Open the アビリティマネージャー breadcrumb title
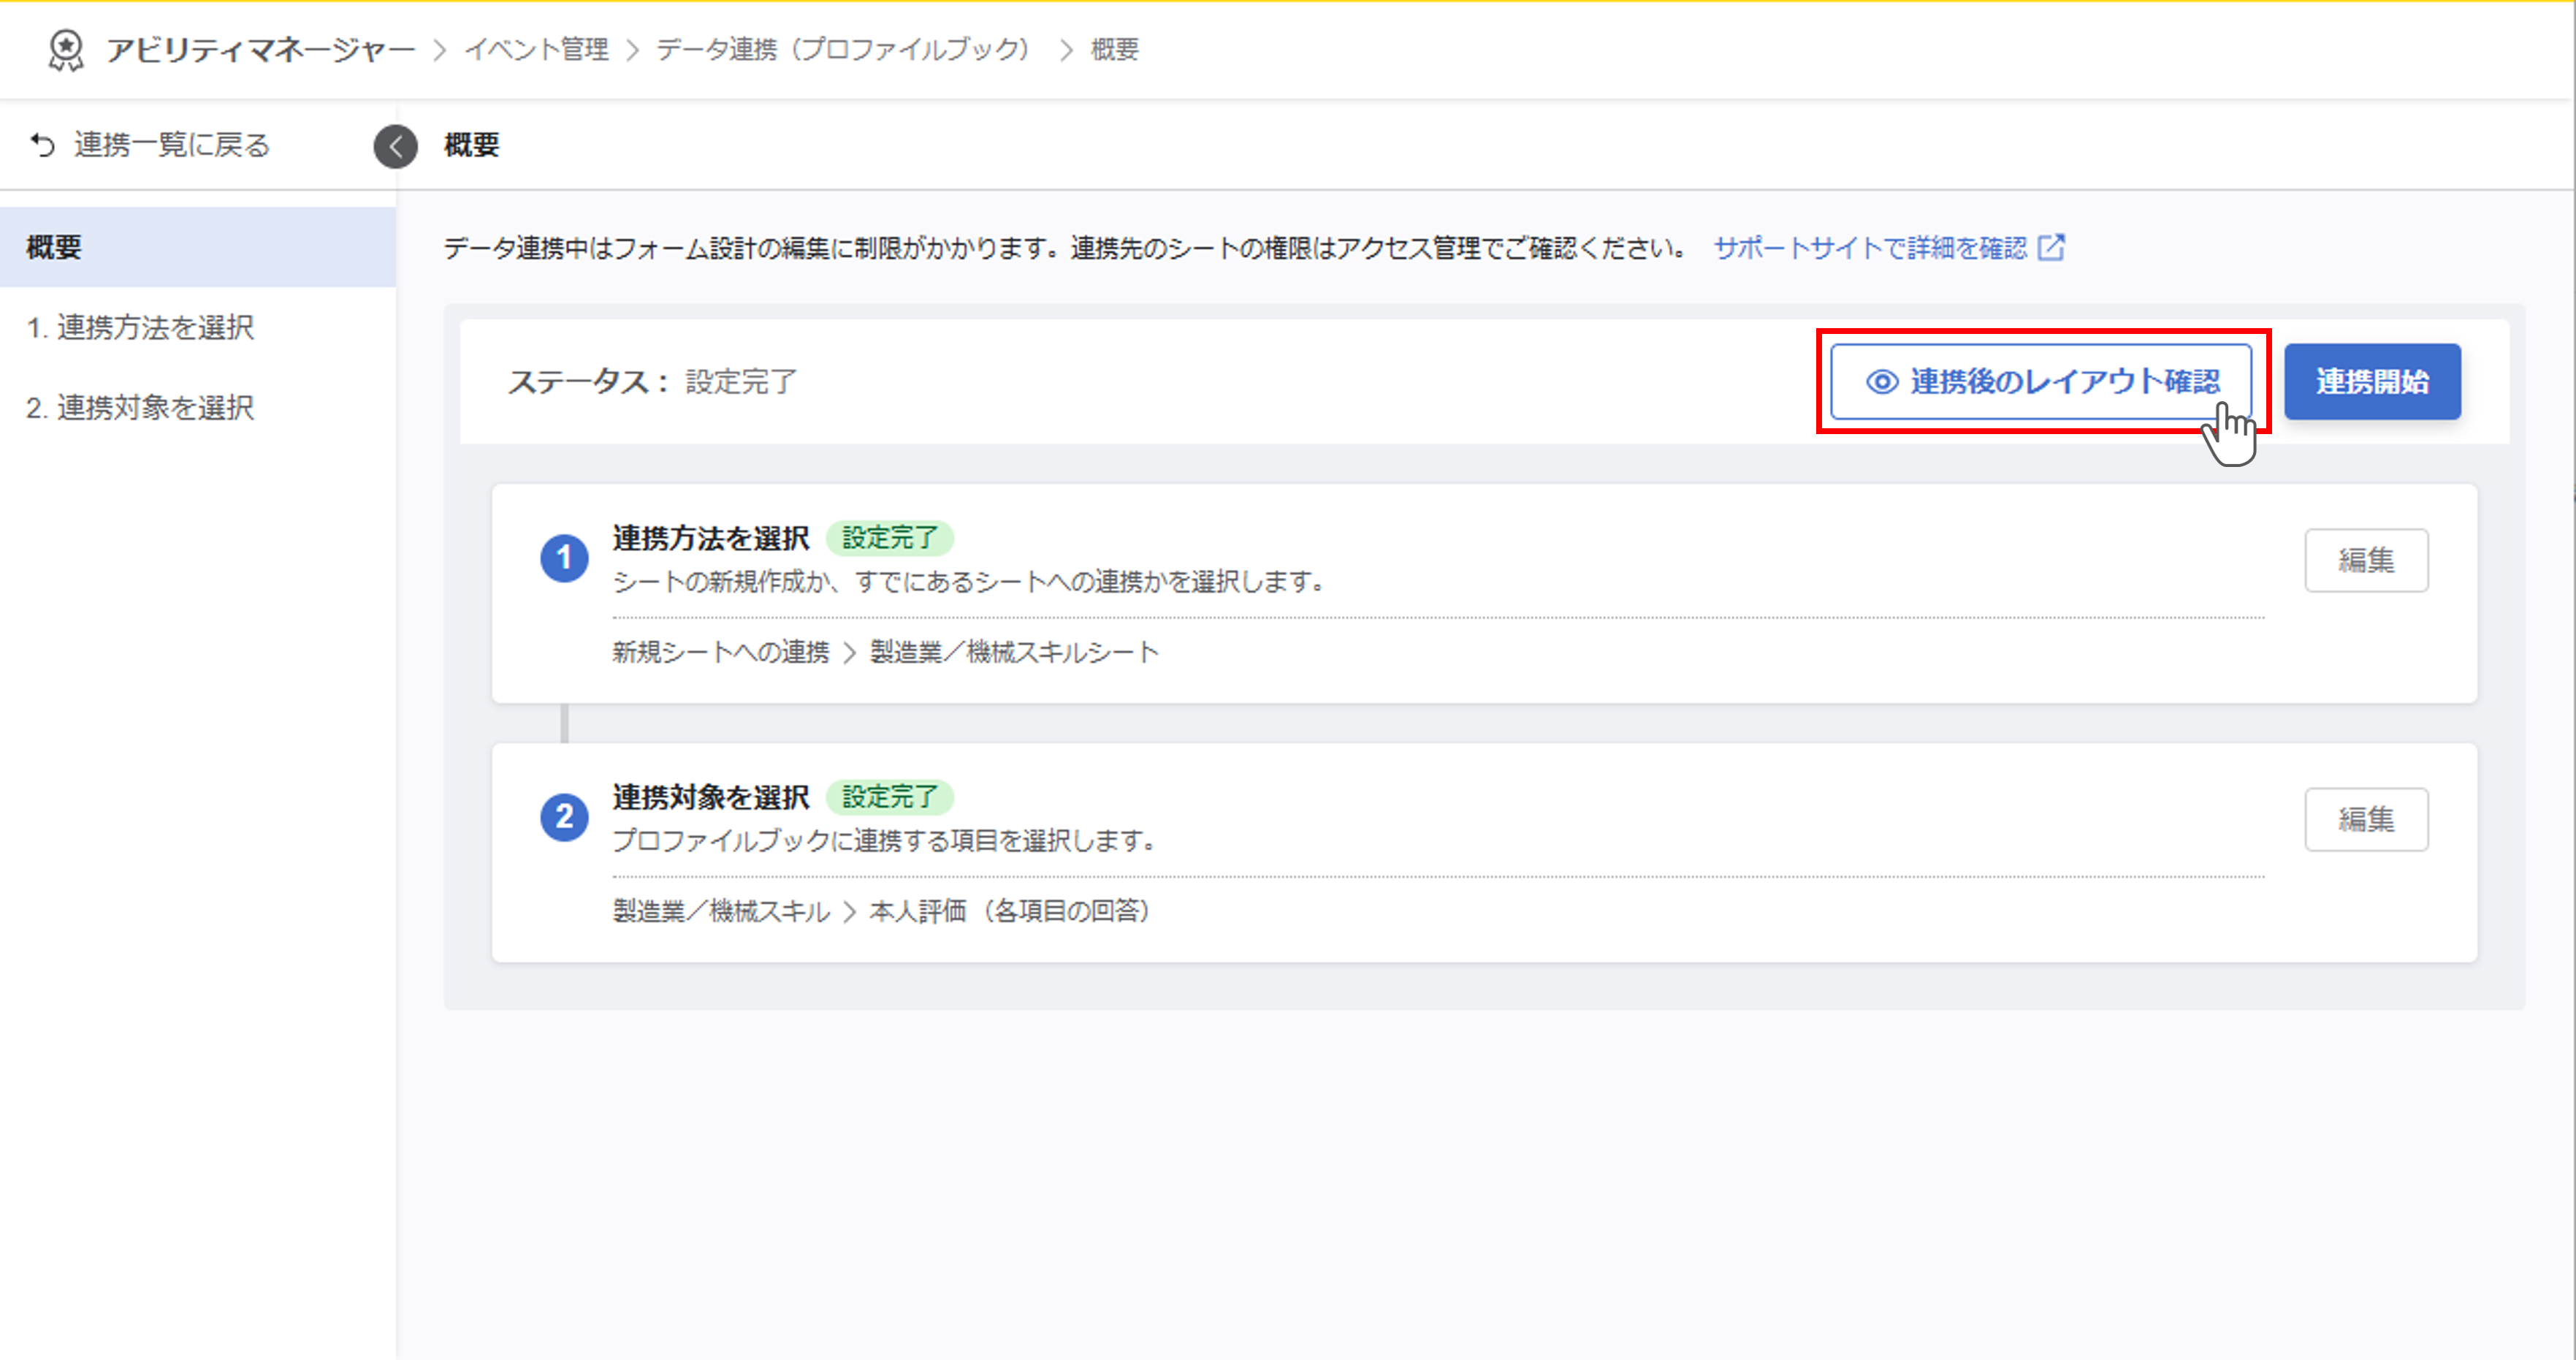The height and width of the screenshot is (1360, 2576). 260,50
